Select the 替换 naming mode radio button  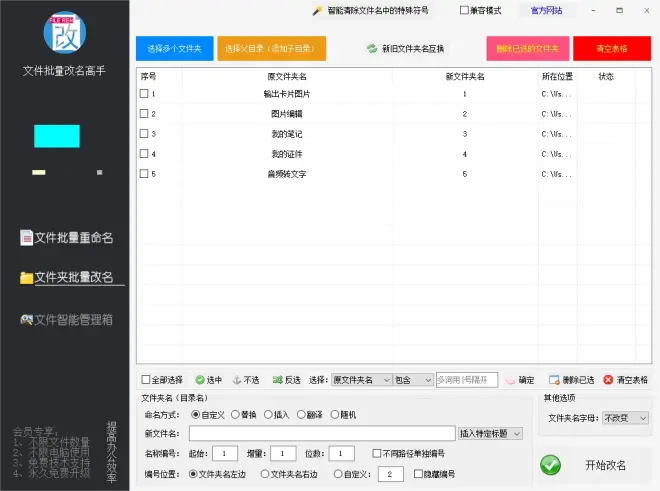pos(236,414)
